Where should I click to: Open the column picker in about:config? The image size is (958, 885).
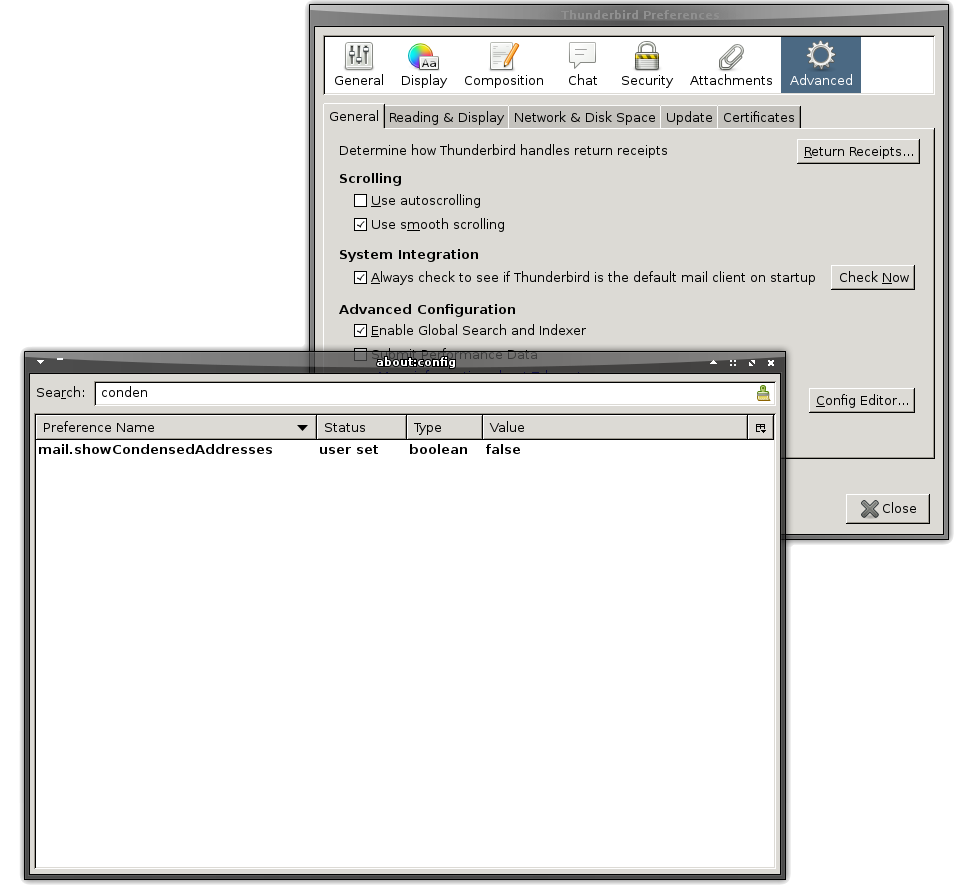click(761, 428)
